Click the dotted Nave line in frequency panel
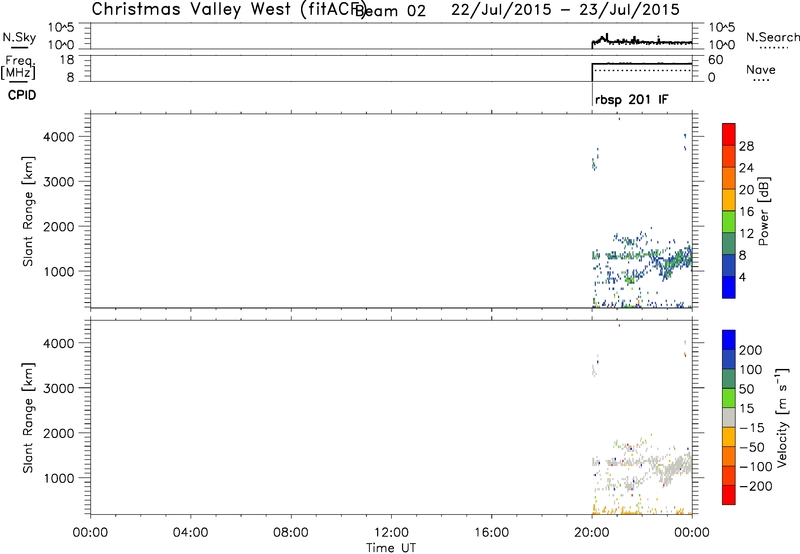Viewport: 800px width, 554px height. (x=642, y=70)
